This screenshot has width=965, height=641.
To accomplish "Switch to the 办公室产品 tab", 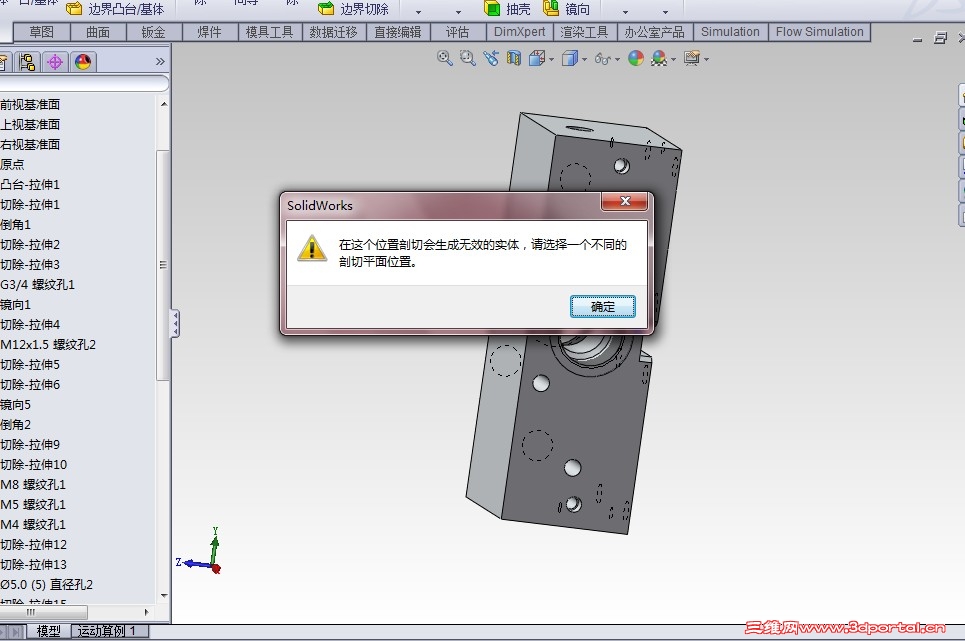I will [655, 32].
